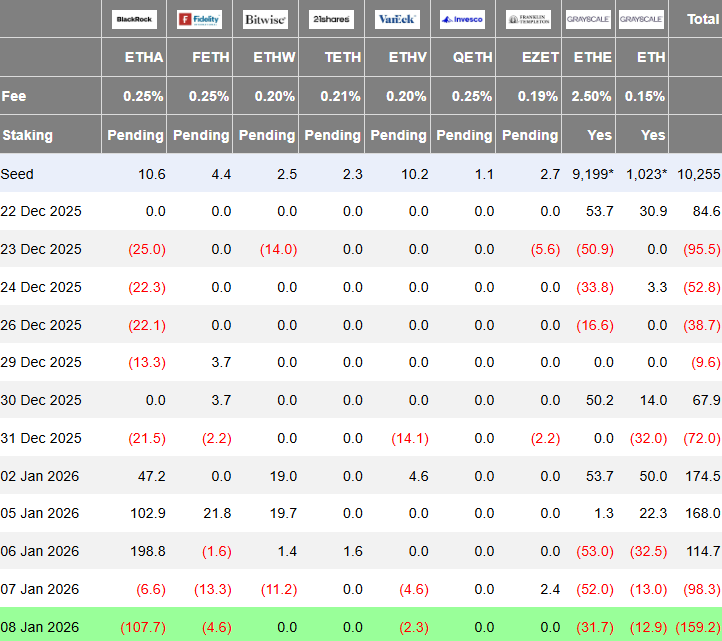Select ETHW outflow (14.0)
This screenshot has height=641, width=722.
tap(279, 249)
